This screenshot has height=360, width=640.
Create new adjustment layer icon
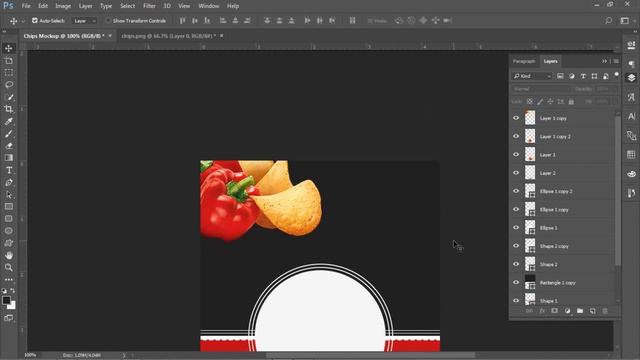click(567, 311)
